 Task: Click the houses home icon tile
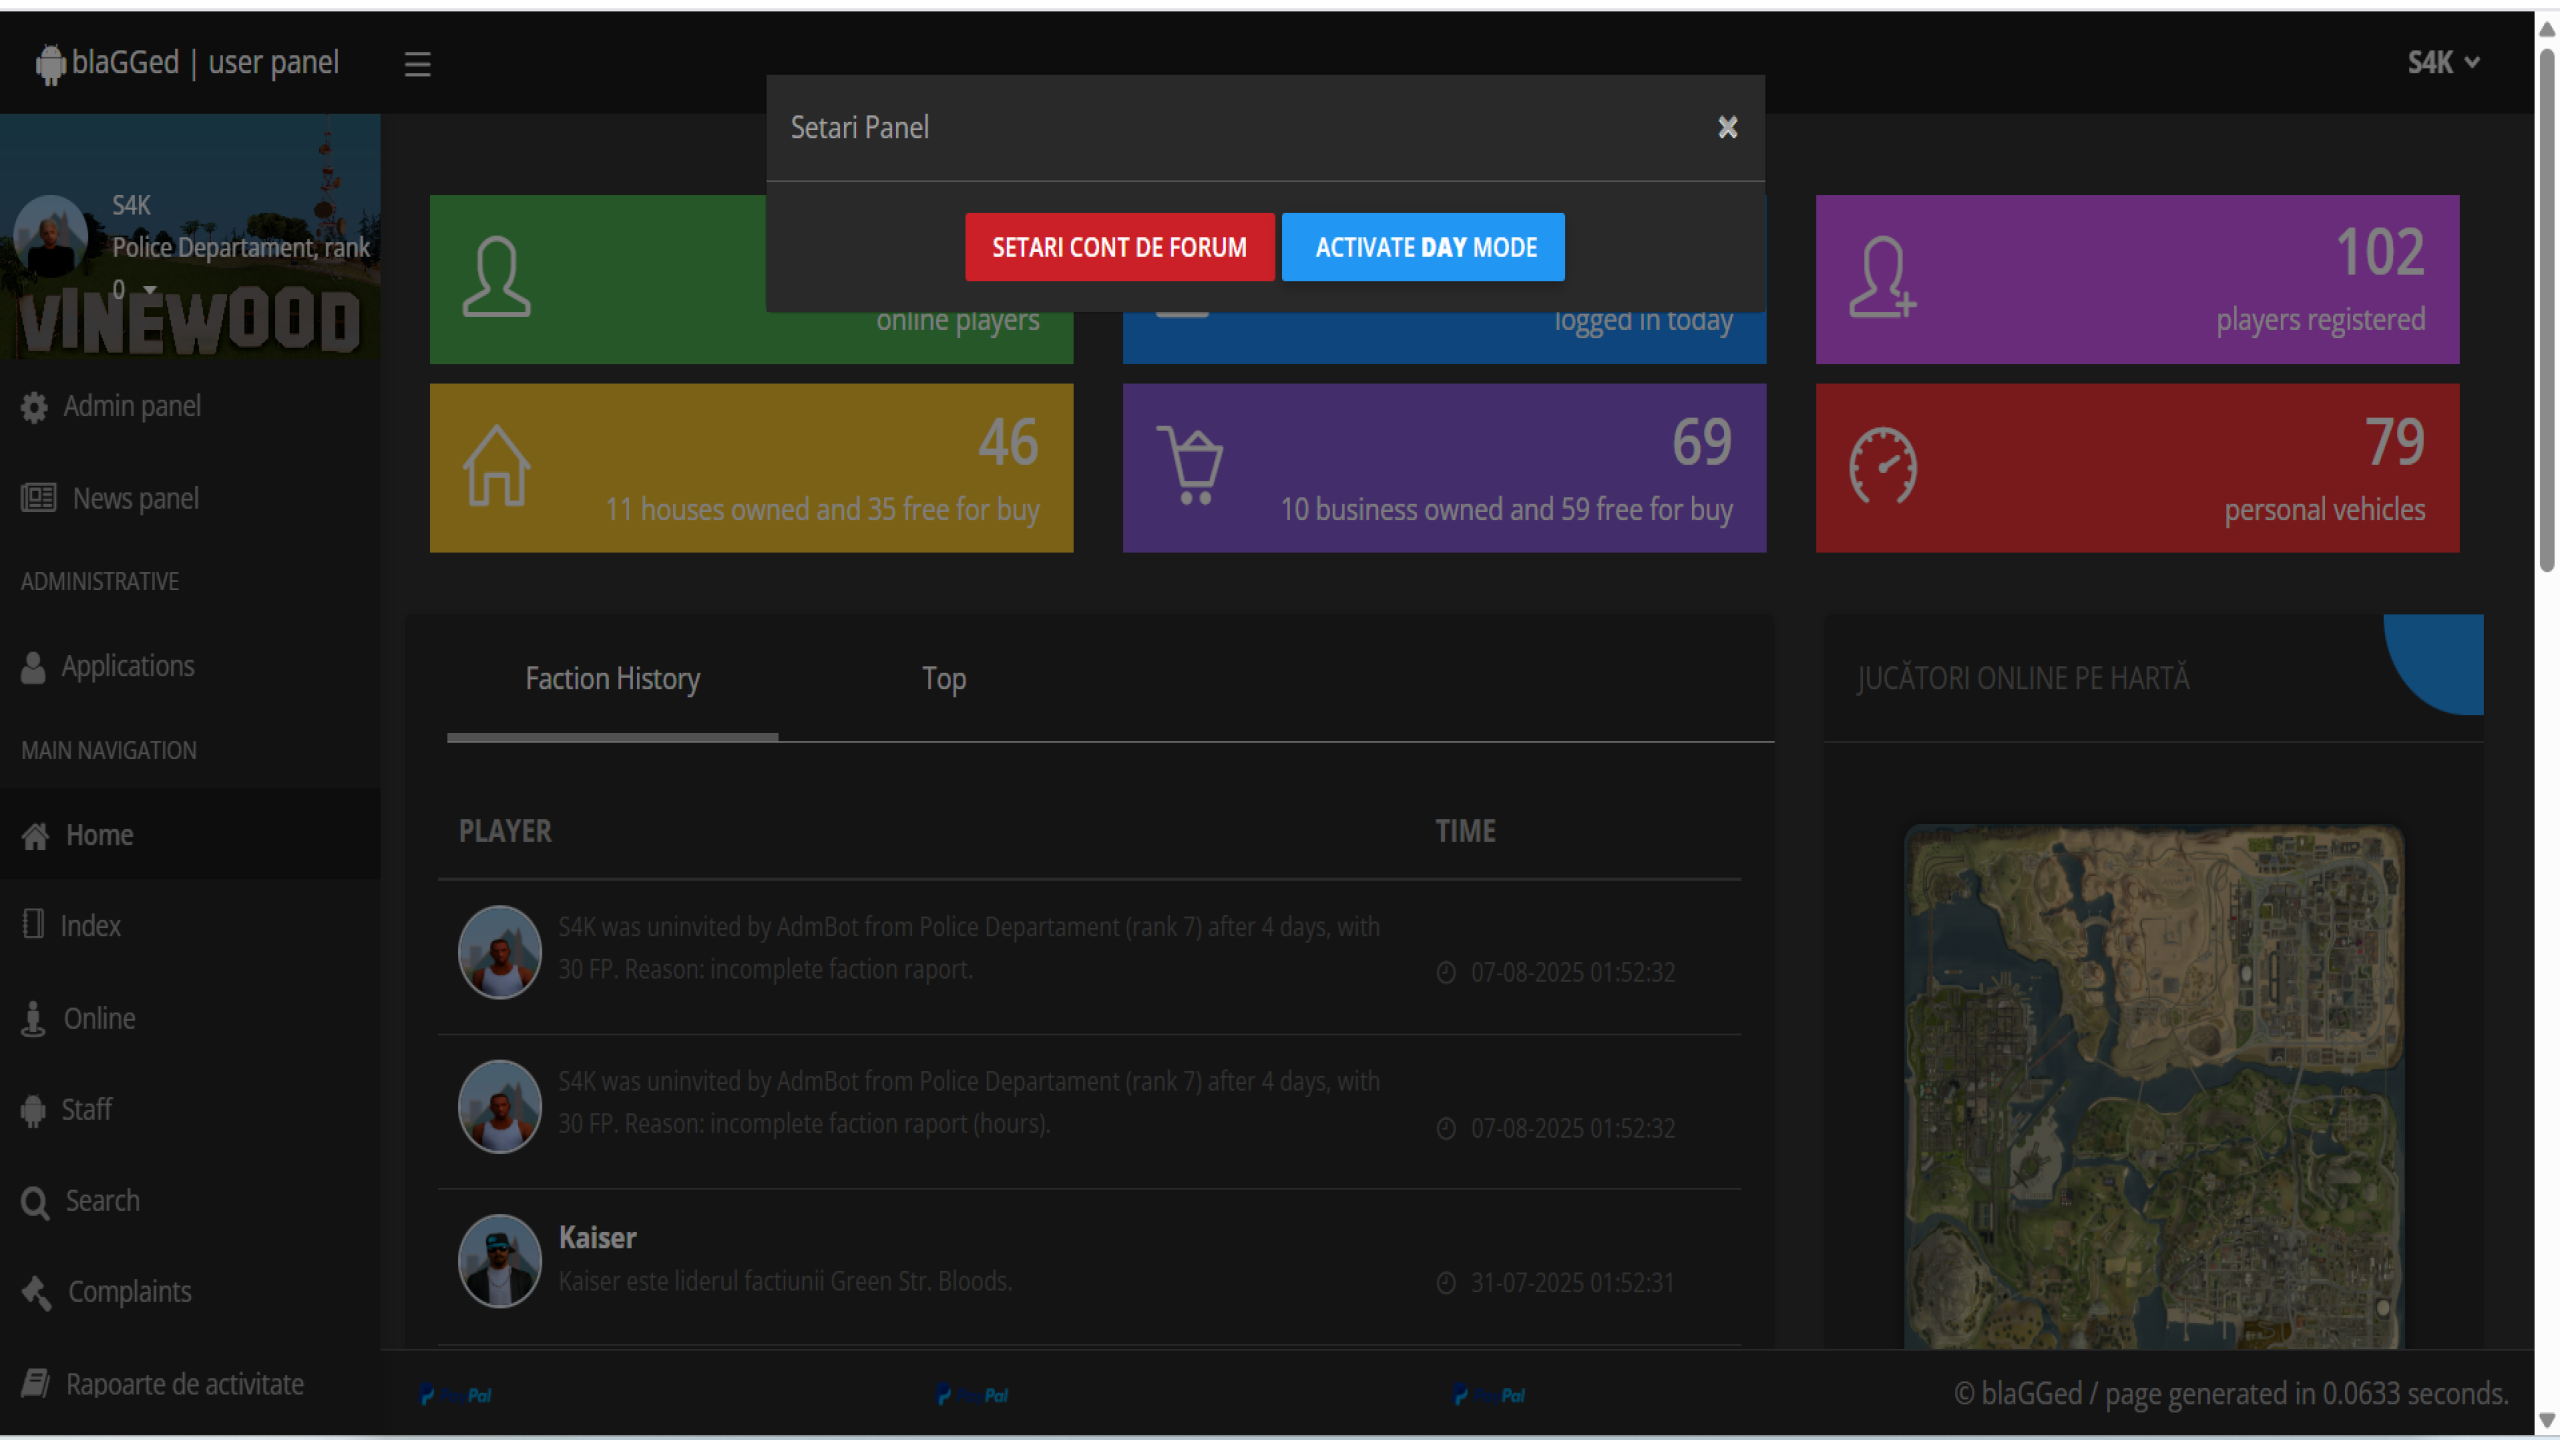(496, 467)
